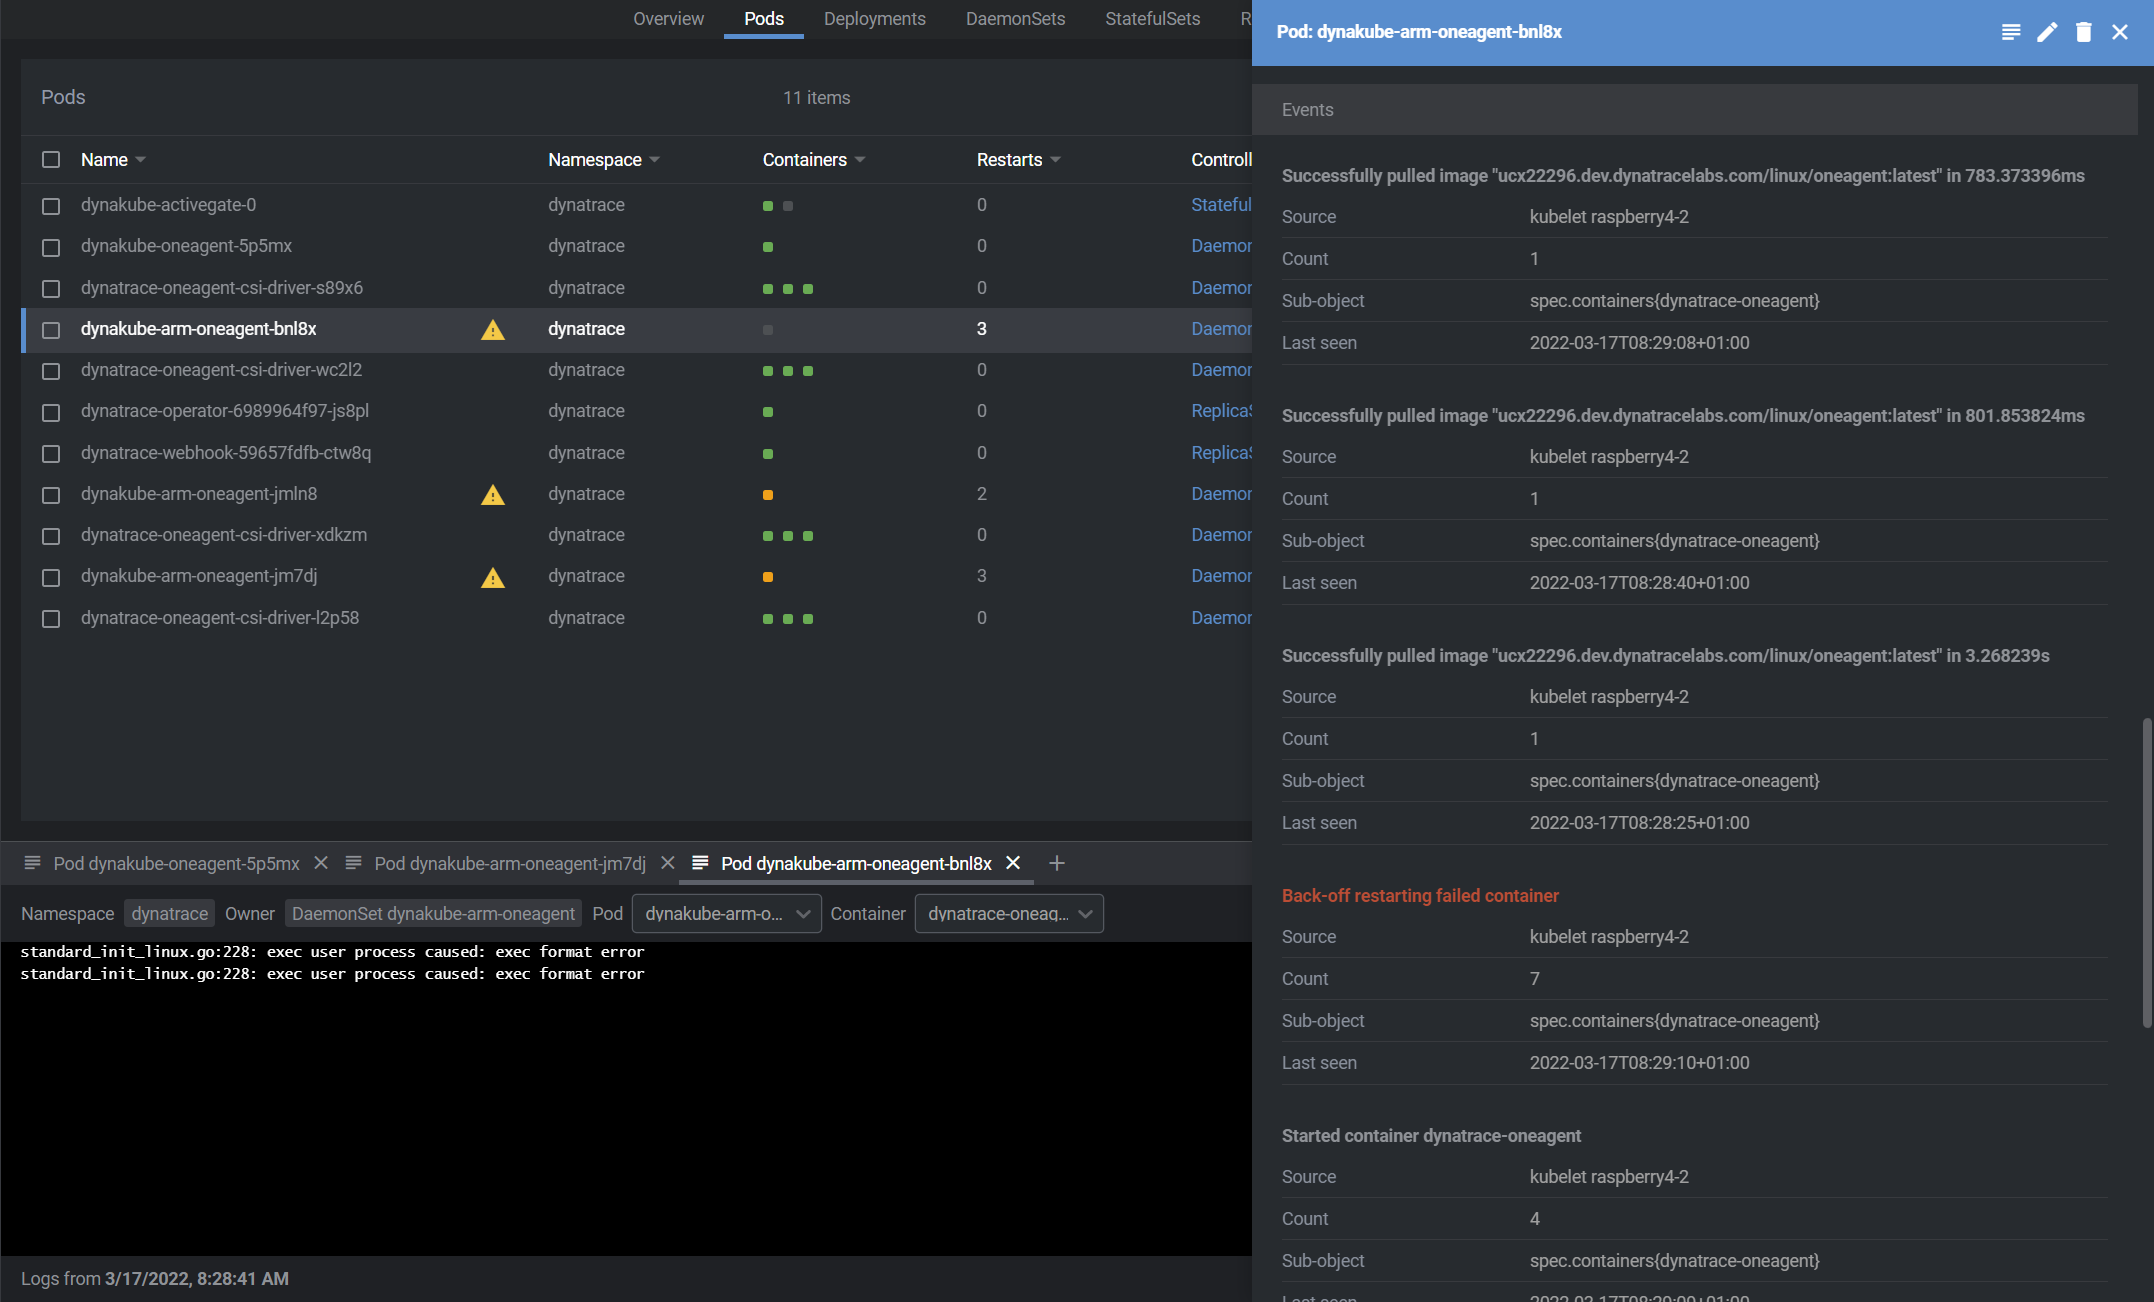
Task: Check dynatrace-oneagent-csi-driver-wc2l2 checkbox
Action: point(51,371)
